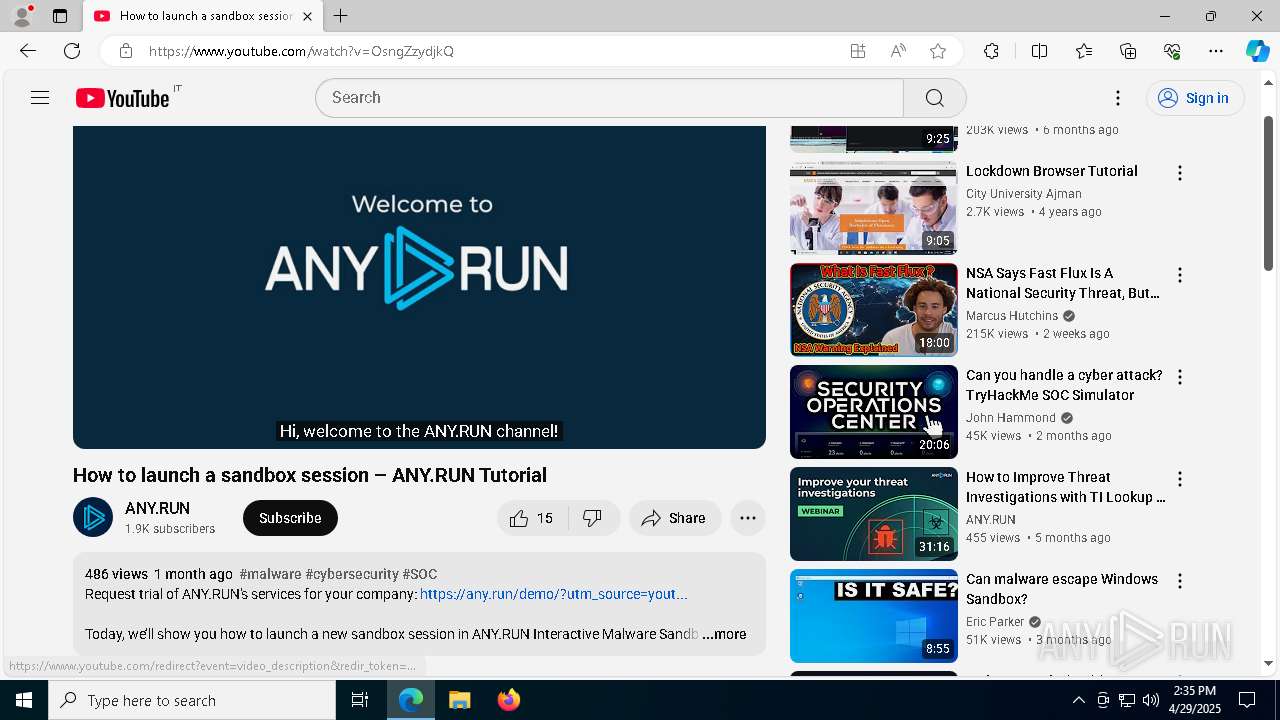Open more actions menu beside Share
1280x720 pixels.
point(747,518)
